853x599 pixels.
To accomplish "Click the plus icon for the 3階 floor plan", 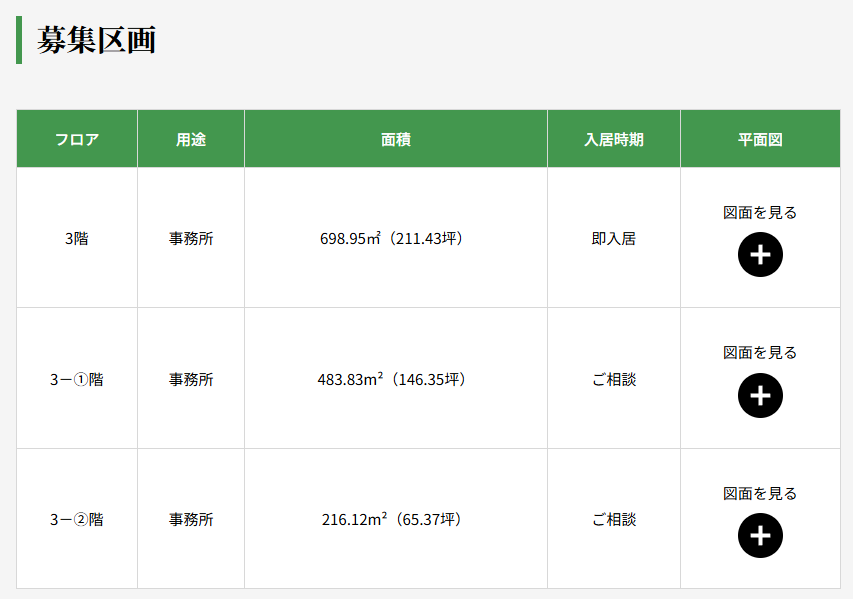I will tap(760, 255).
